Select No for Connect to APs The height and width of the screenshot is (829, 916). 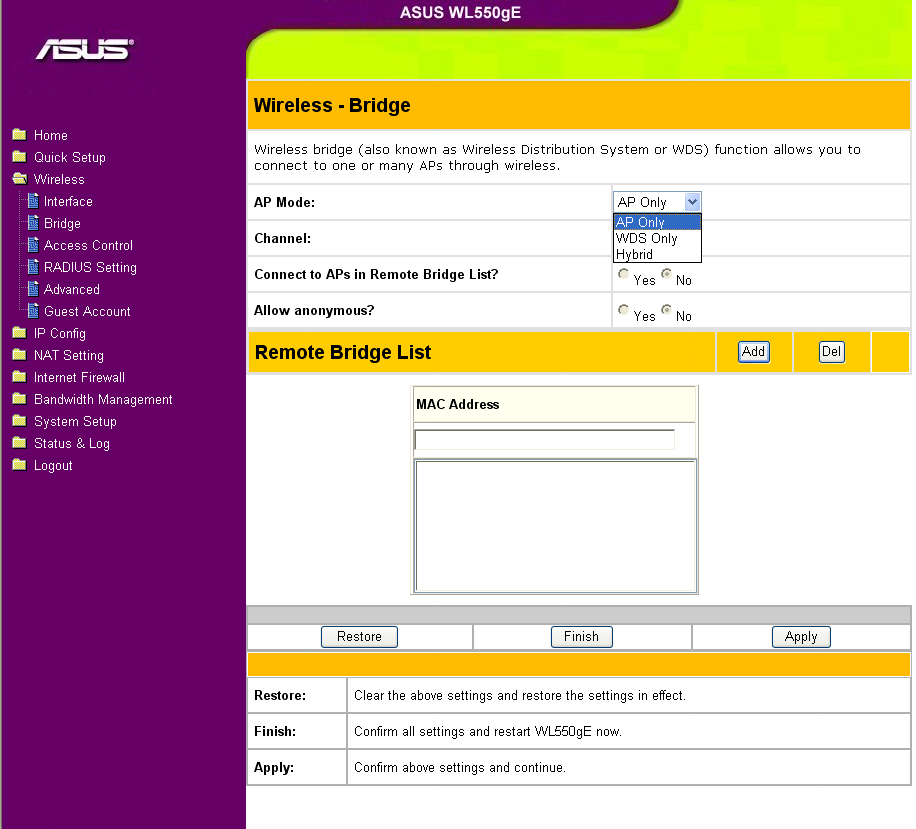tap(666, 274)
